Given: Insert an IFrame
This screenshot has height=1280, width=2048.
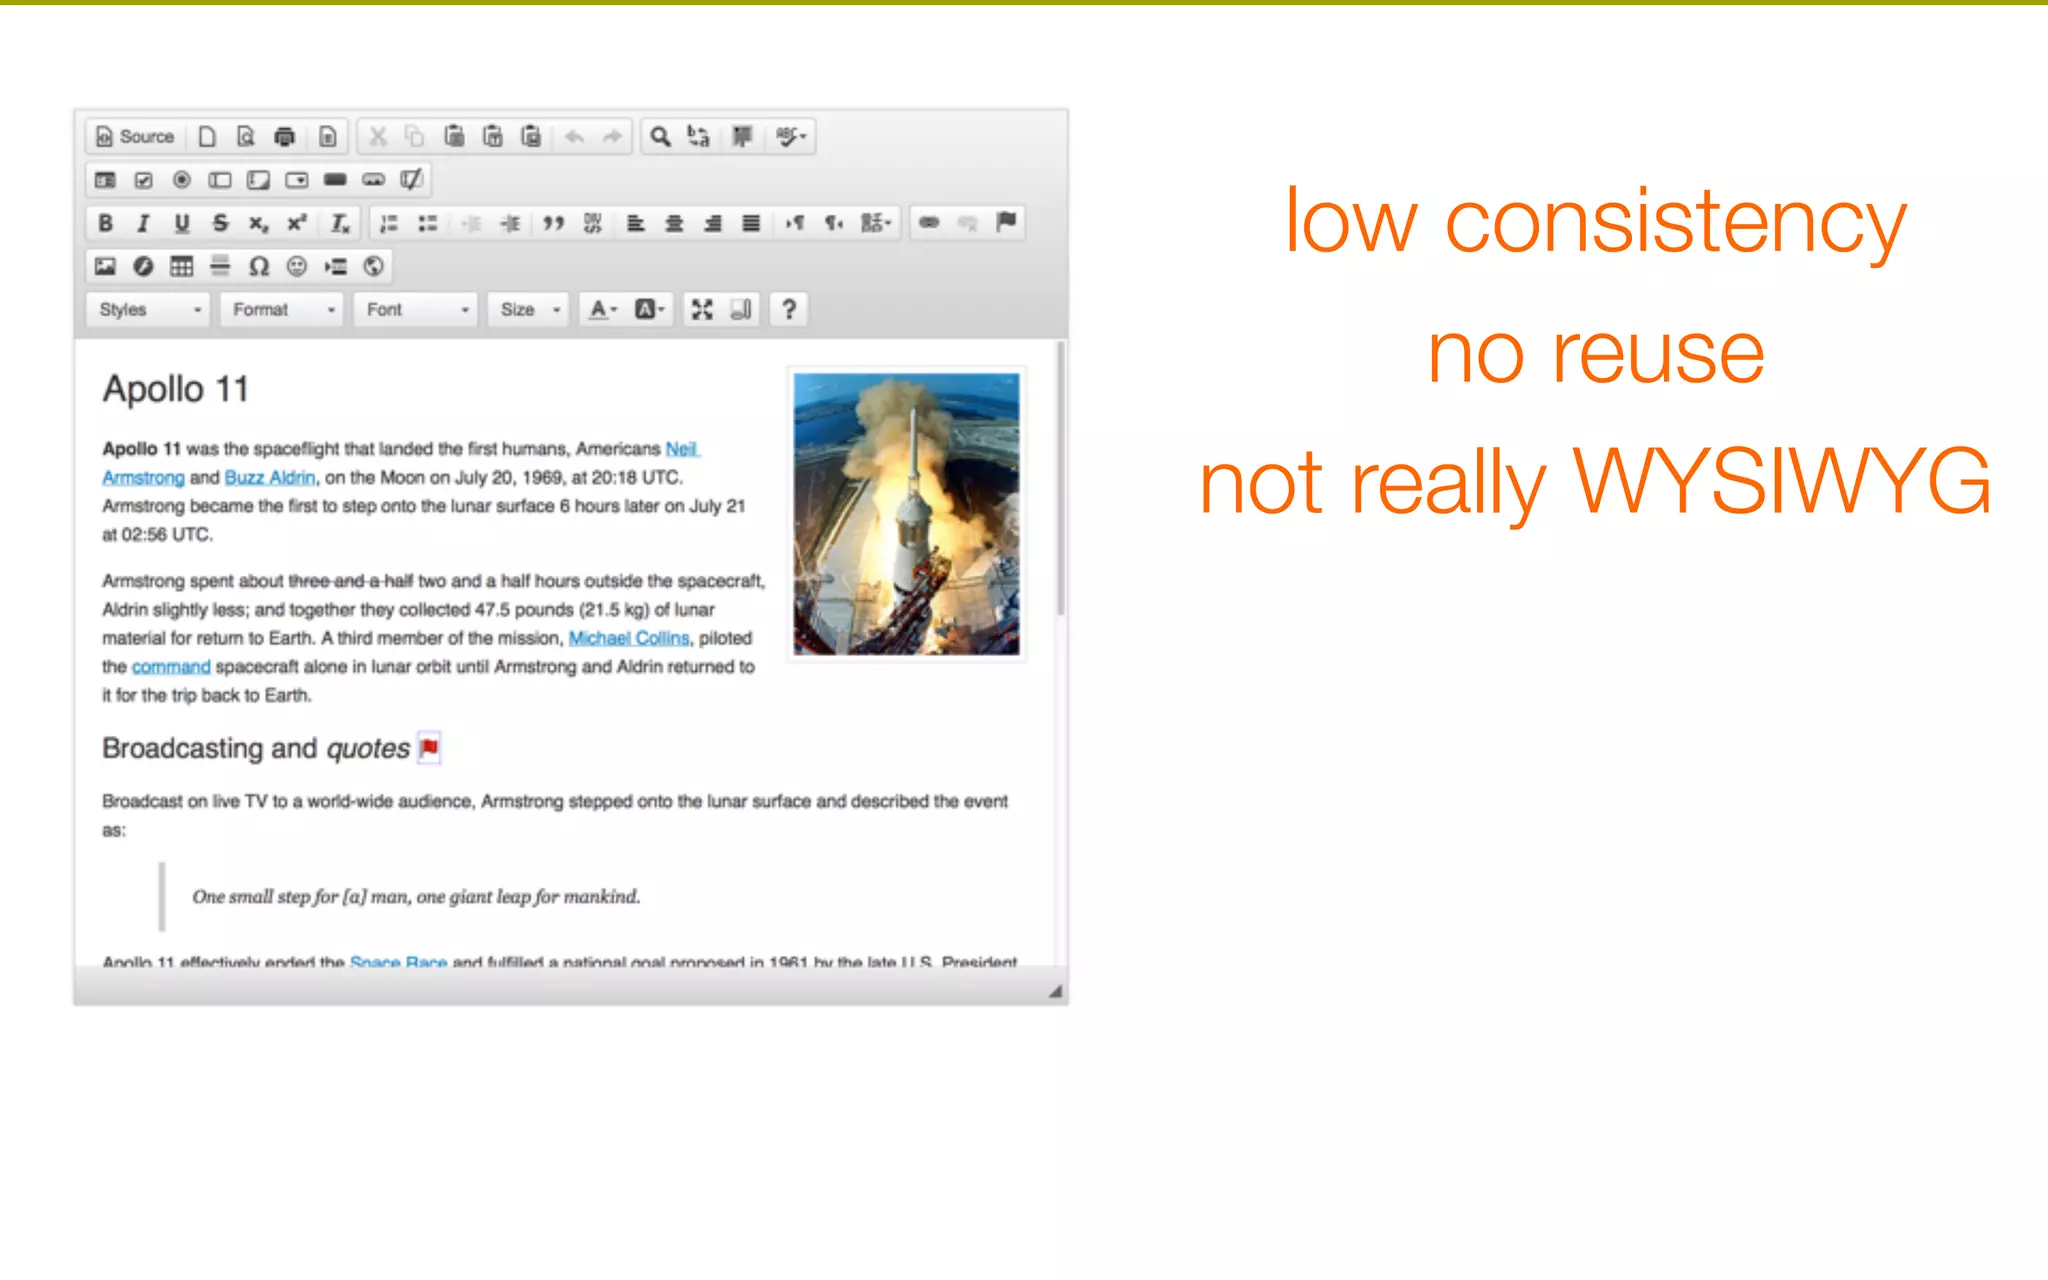Looking at the screenshot, I should pos(374,266).
